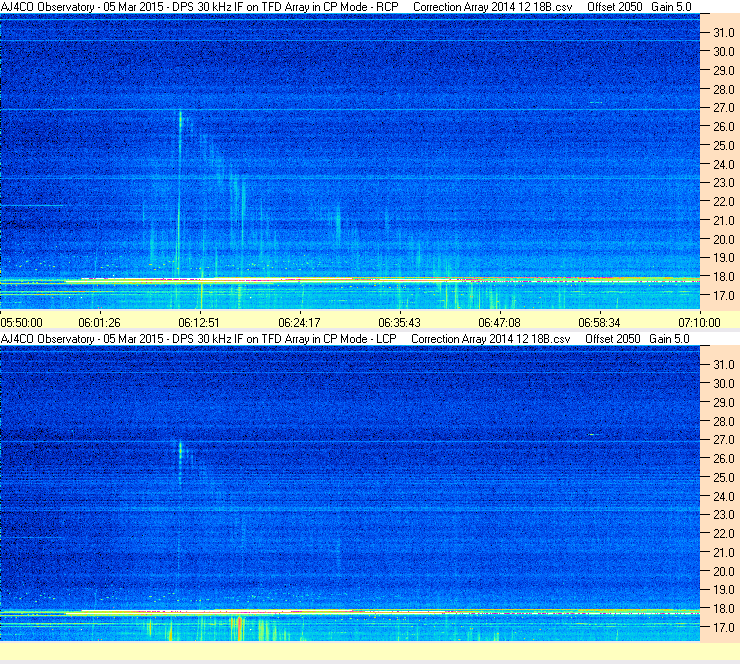
Task: Select the 05:50:00 time axis label
Action: coord(21,323)
